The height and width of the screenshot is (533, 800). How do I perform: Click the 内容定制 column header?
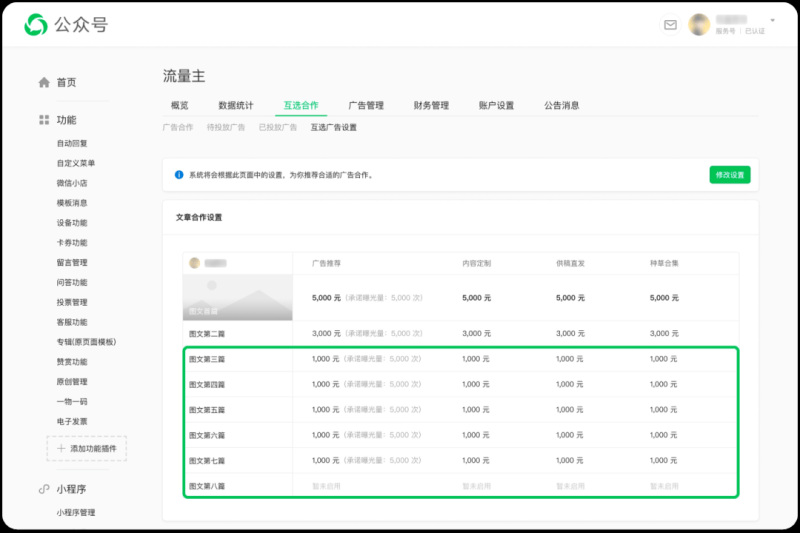477,264
